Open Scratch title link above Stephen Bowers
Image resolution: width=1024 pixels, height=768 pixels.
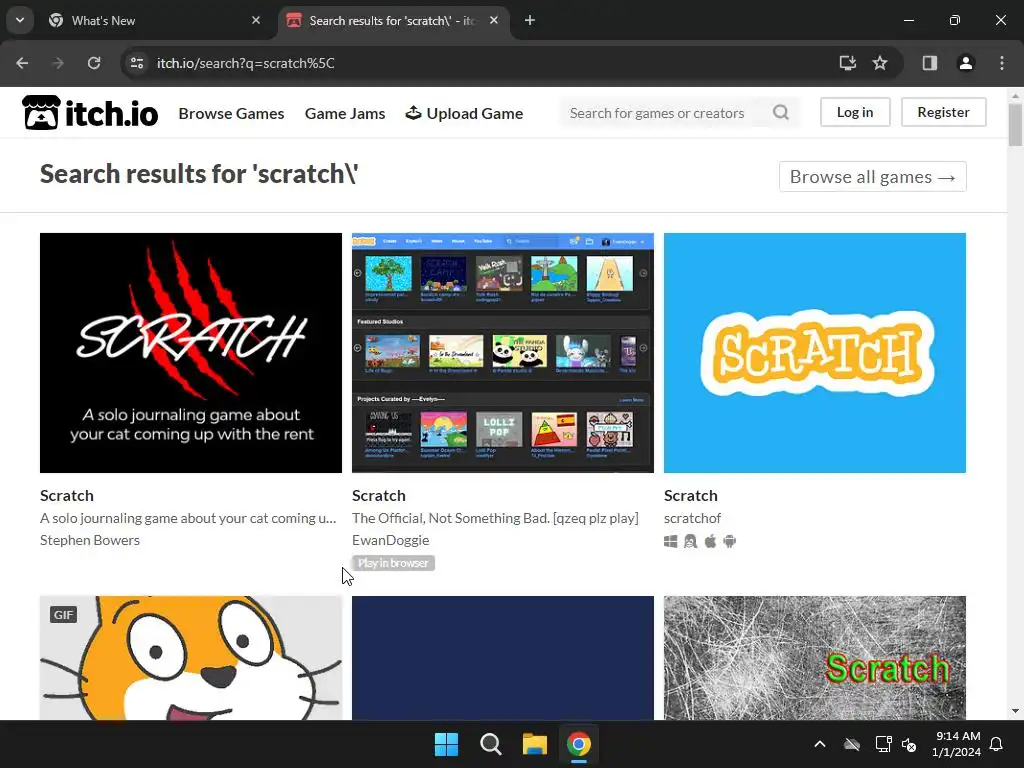point(67,496)
